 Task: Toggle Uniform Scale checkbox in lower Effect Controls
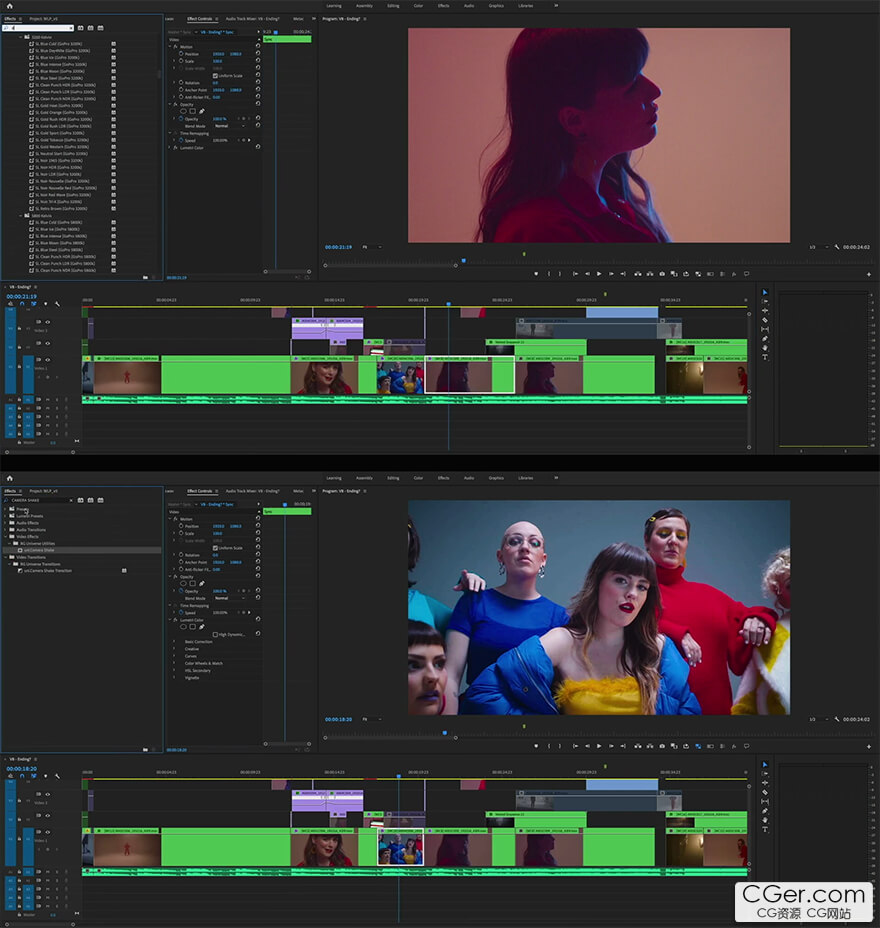215,548
